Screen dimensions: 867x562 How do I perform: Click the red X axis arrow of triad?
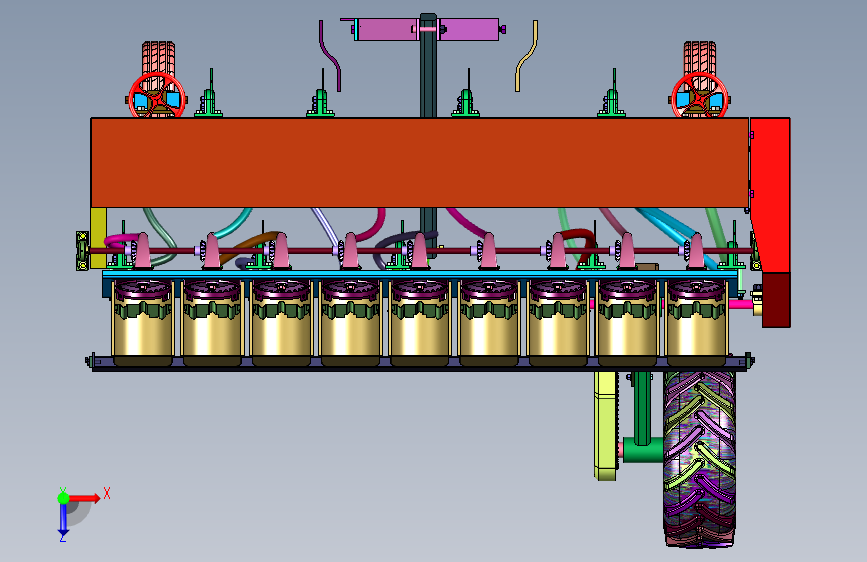pos(83,498)
